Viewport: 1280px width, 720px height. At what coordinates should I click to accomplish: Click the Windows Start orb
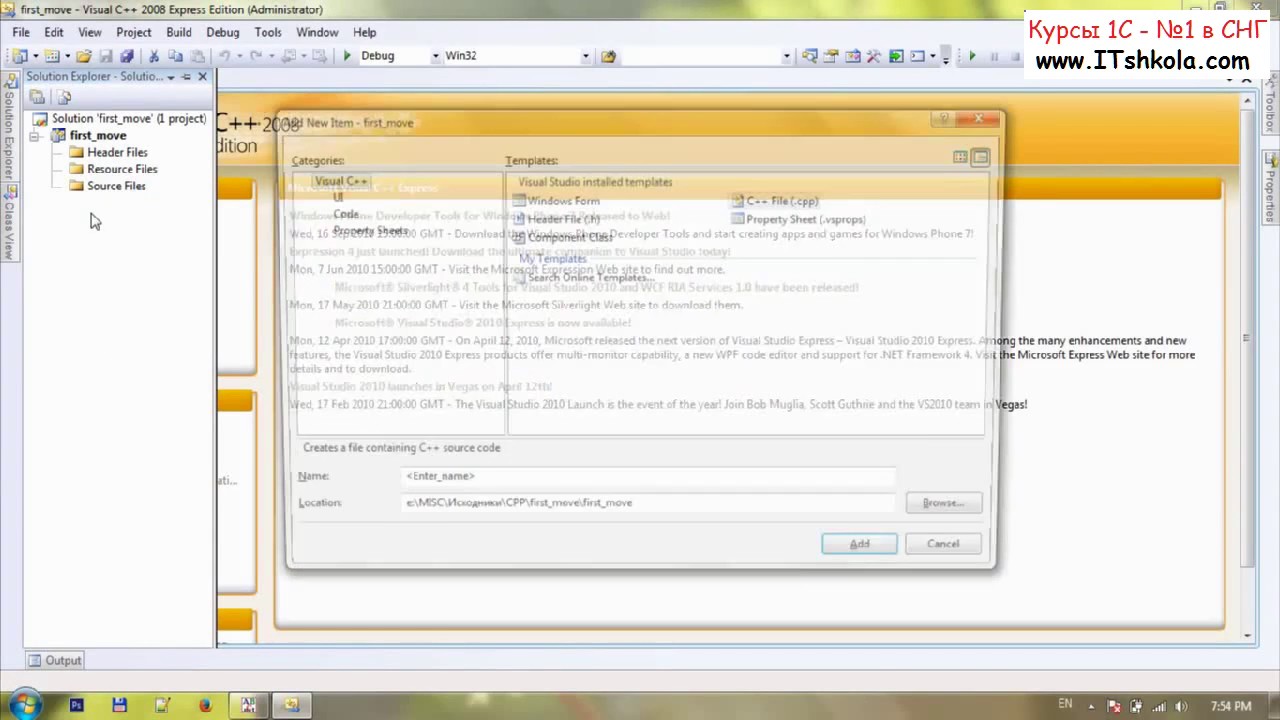[x=23, y=704]
